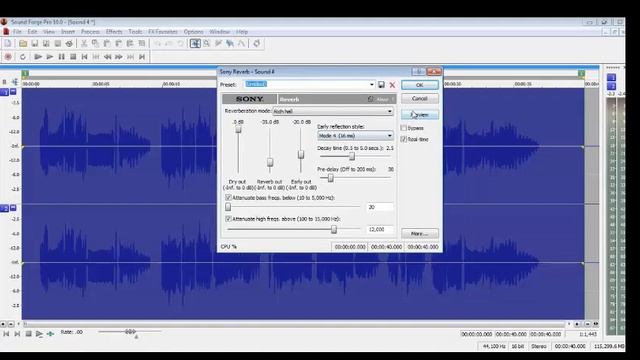This screenshot has width=640, height=360.
Task: Toggle Attenuate high freqs. above checkbox
Action: [x=228, y=219]
